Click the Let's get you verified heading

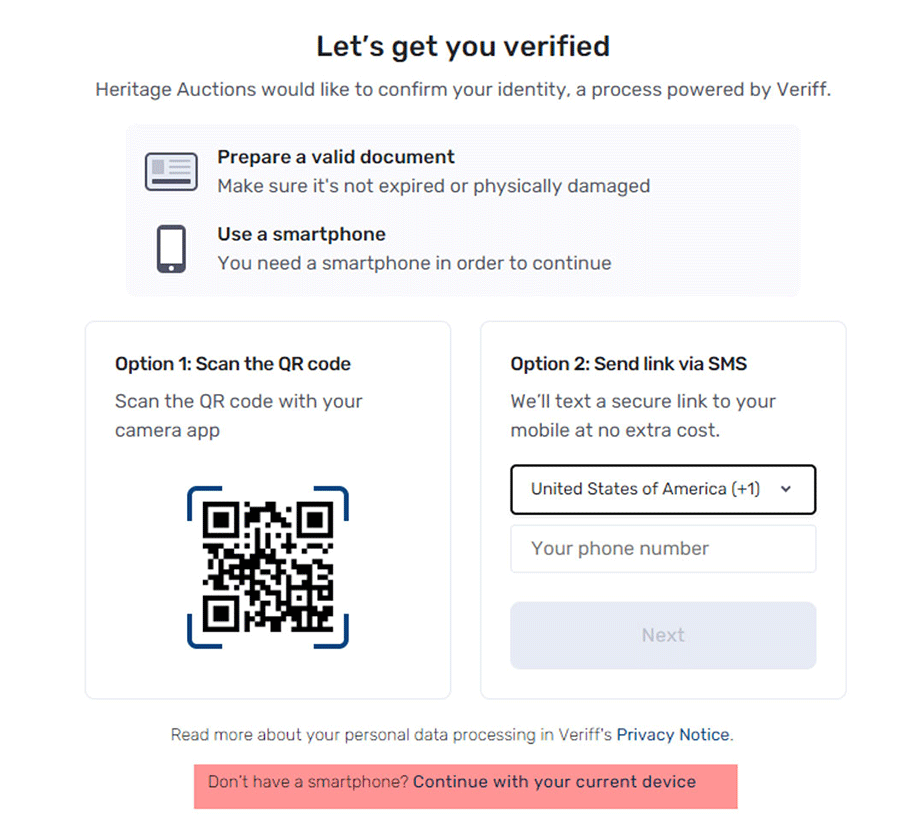click(x=463, y=46)
